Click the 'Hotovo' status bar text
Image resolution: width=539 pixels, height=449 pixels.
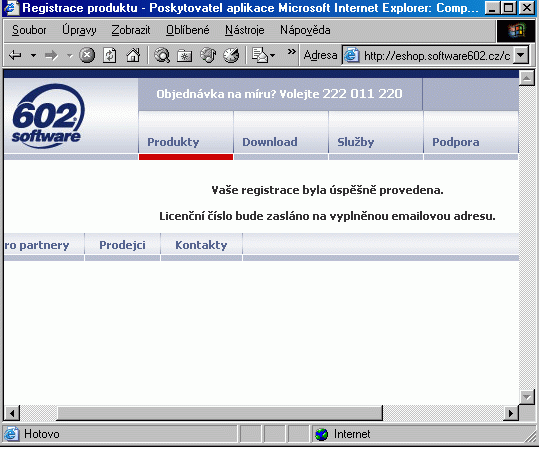(42, 434)
